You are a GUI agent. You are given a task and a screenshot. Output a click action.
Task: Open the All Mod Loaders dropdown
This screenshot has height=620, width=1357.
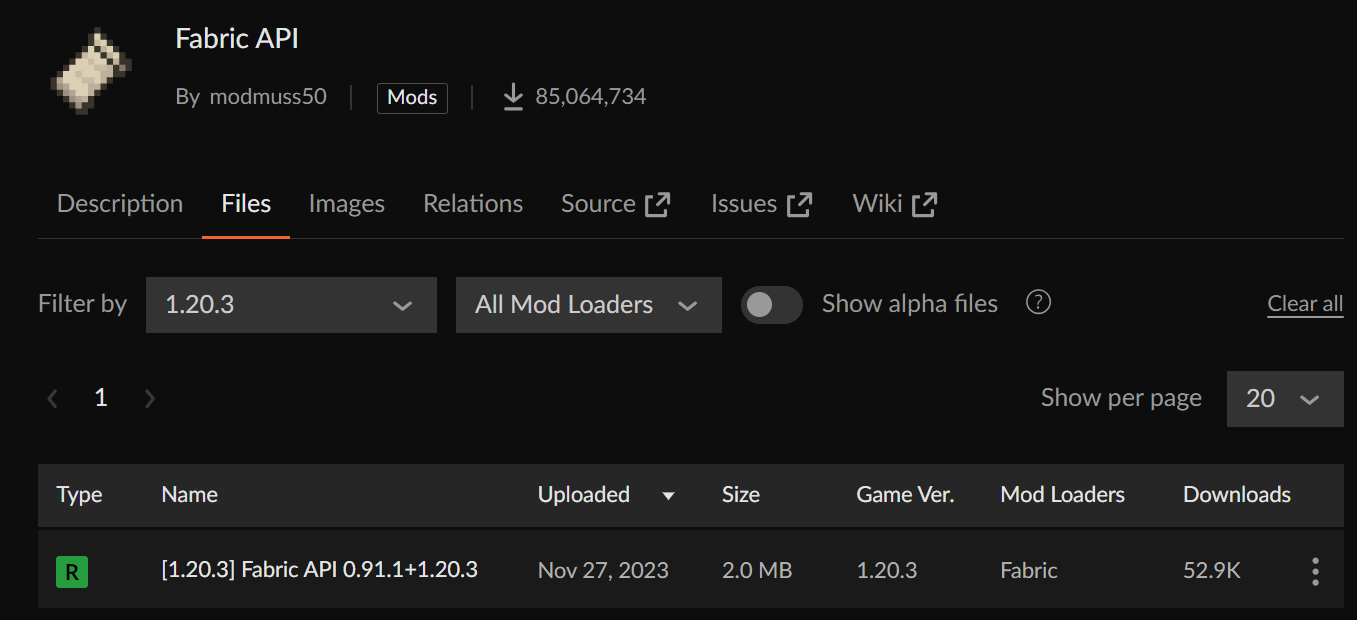tap(588, 305)
